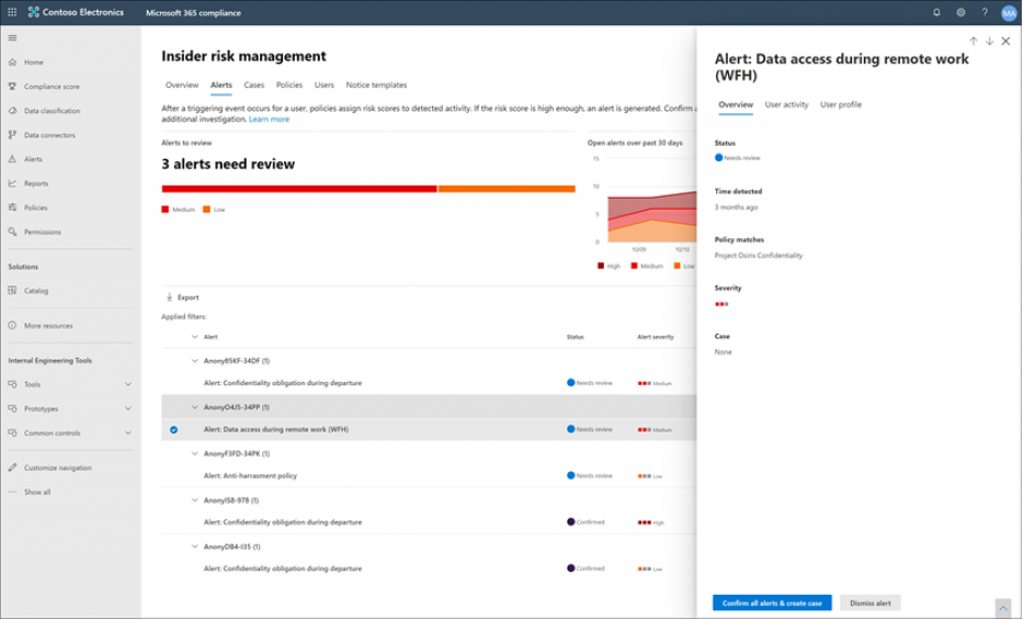Expand the Tools section chevron
The width and height of the screenshot is (1024, 620).
coord(128,385)
